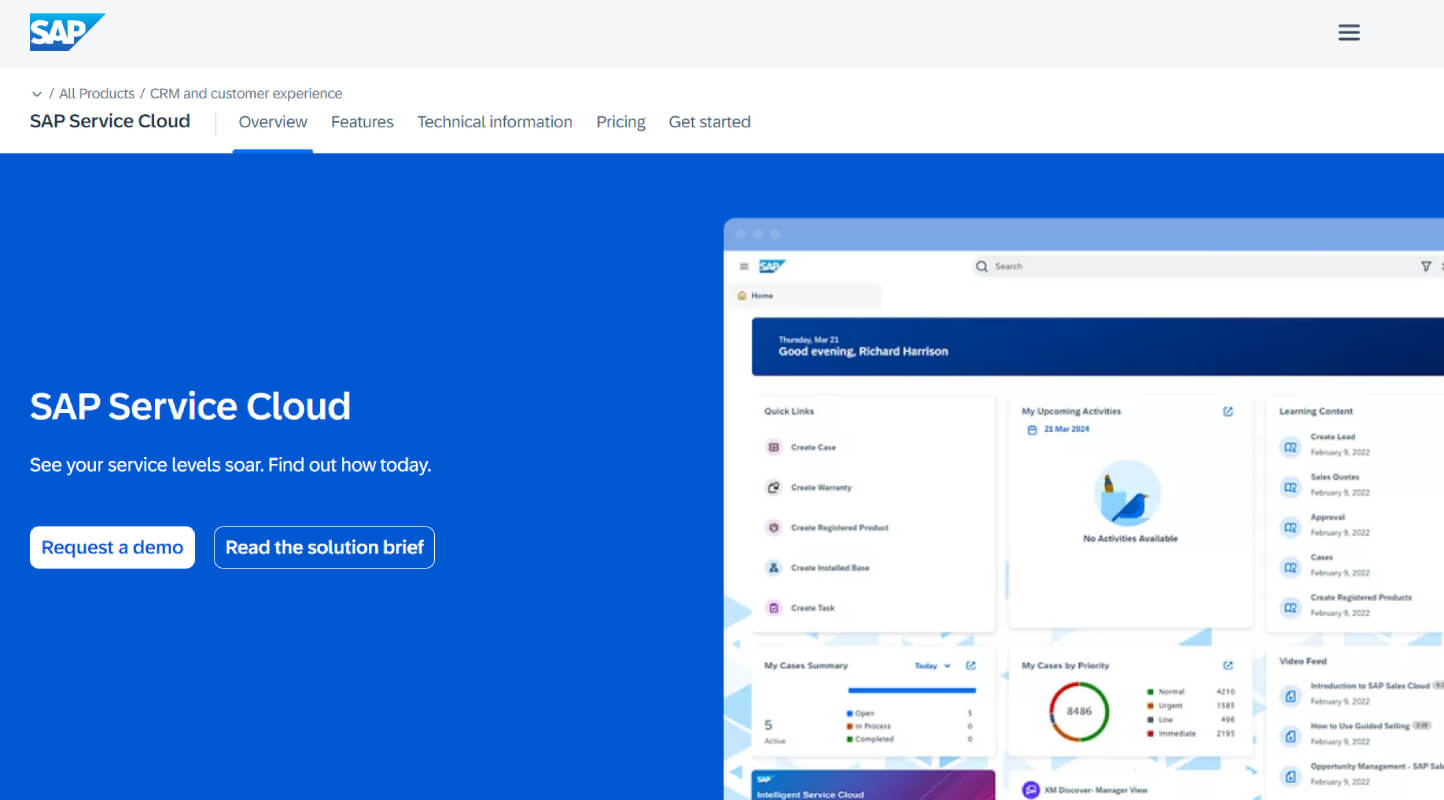Follow the CRM and customer experience breadcrumb
The width and height of the screenshot is (1444, 800).
click(246, 94)
